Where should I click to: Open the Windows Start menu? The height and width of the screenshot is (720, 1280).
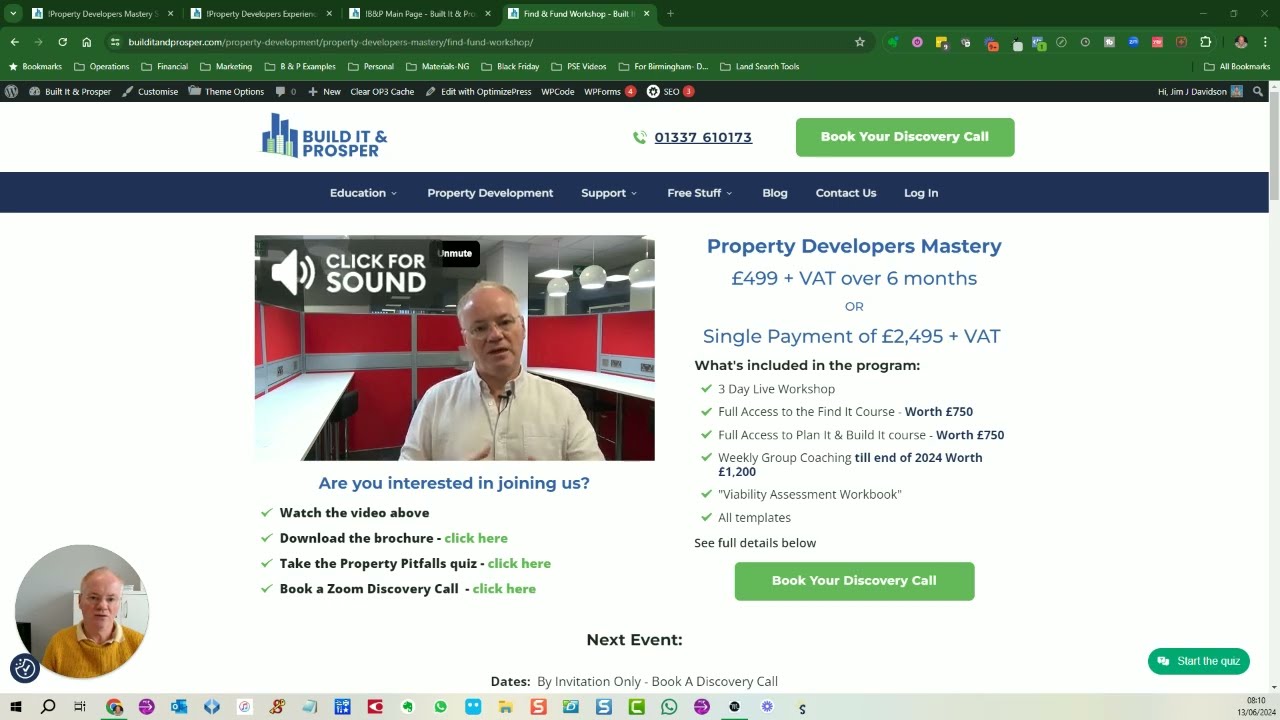click(x=15, y=707)
